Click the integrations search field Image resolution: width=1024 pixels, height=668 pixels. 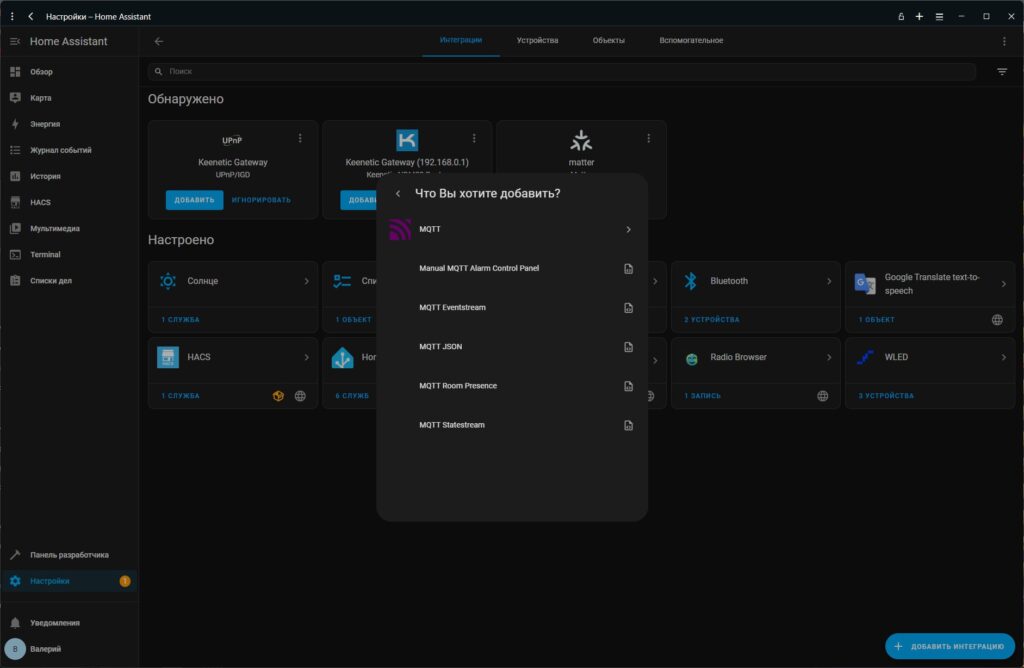[x=560, y=72]
